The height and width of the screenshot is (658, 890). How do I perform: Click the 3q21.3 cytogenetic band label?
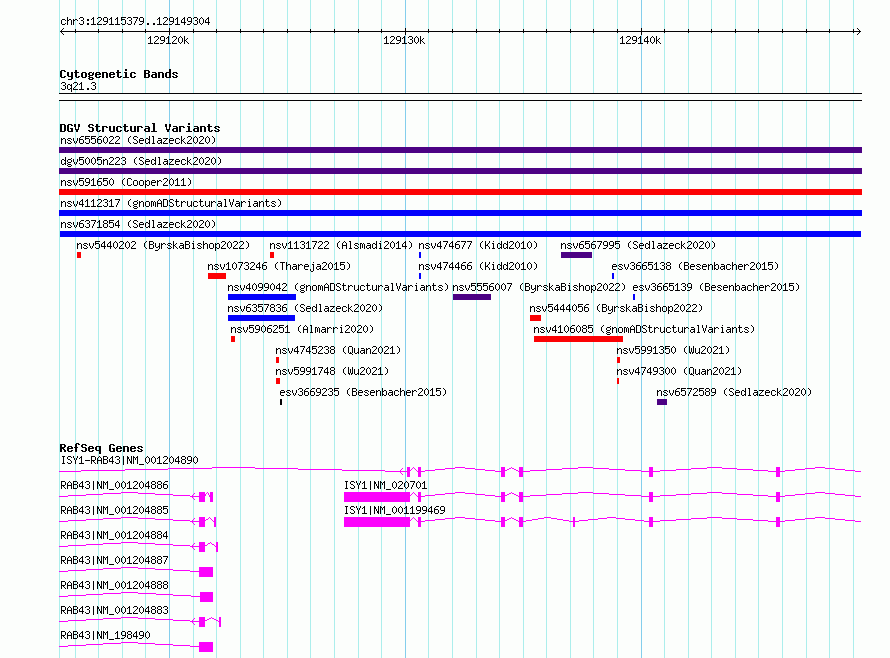(x=78, y=86)
